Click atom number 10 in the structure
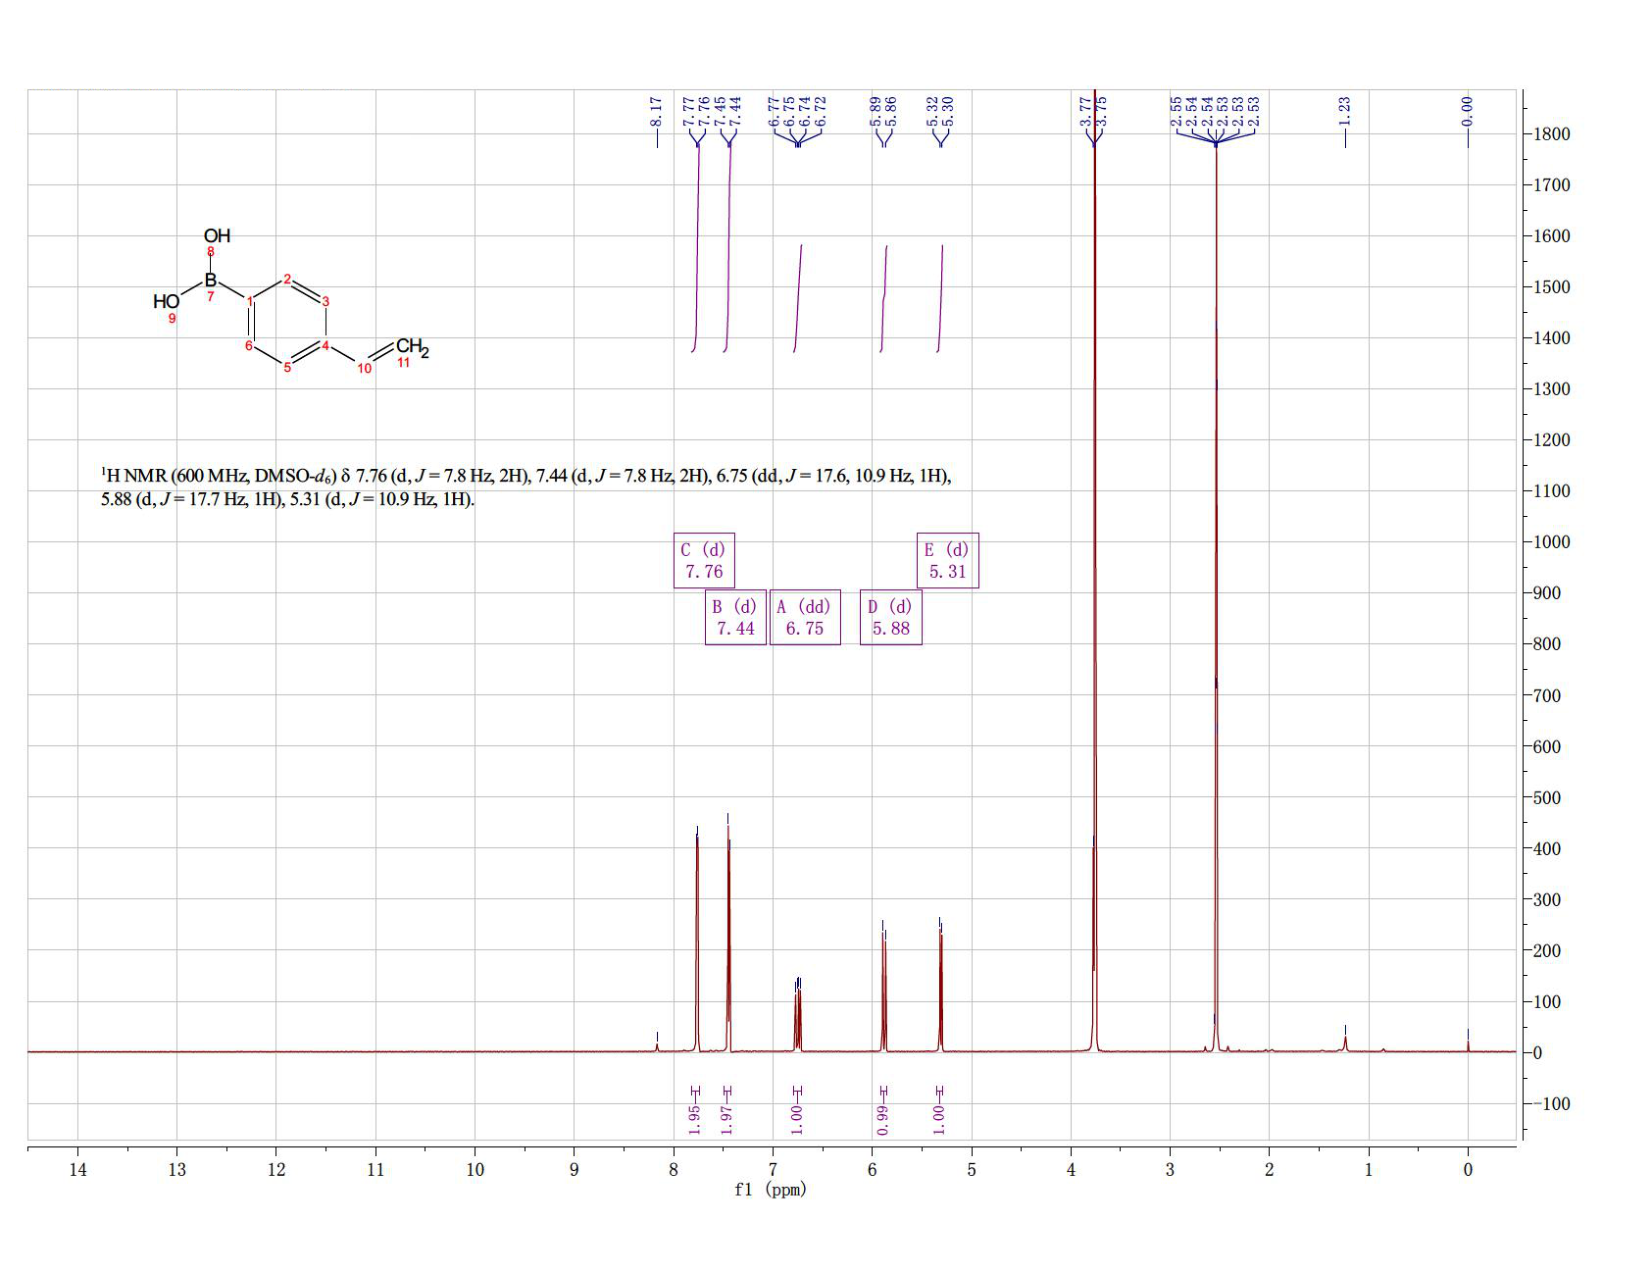The width and height of the screenshot is (1650, 1275). pos(364,369)
